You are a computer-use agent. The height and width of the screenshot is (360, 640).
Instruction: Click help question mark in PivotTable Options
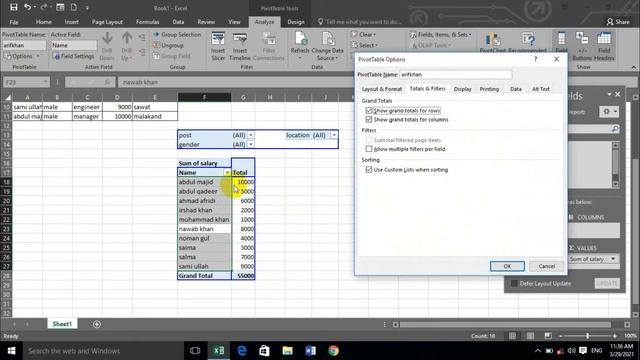click(x=536, y=59)
